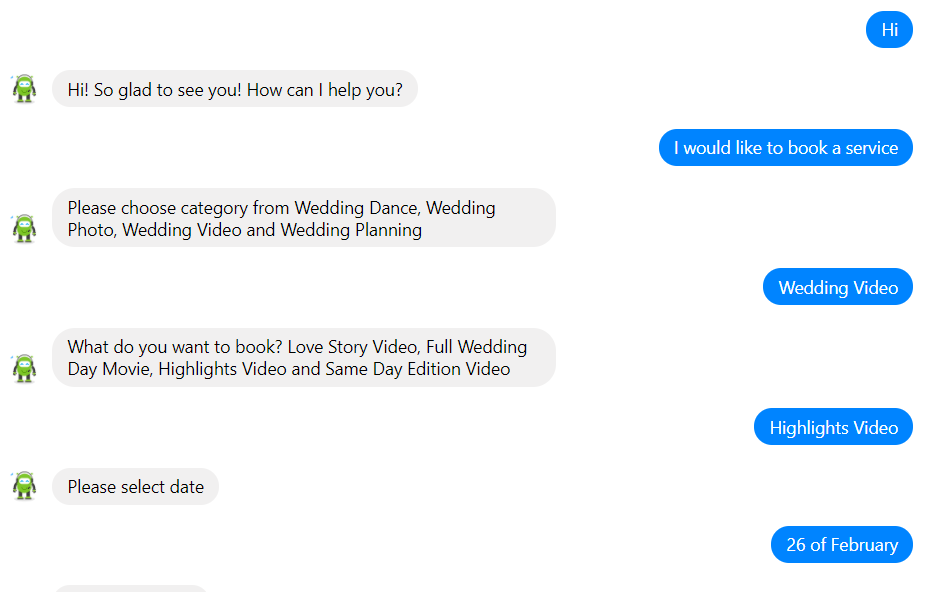Click the 'What do you want to book?' message
940x592 pixels.
point(304,357)
